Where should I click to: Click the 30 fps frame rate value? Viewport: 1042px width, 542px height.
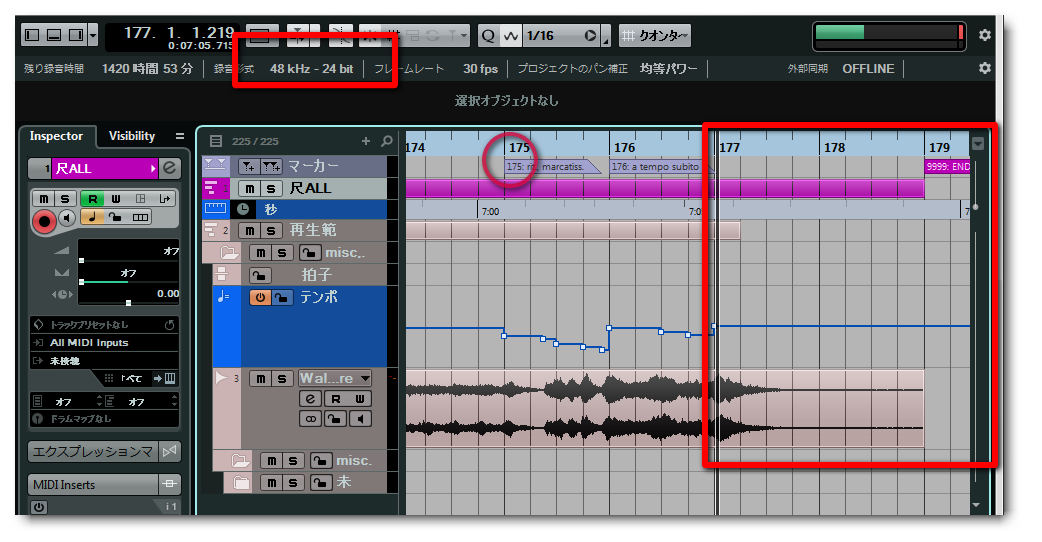pyautogui.click(x=480, y=69)
